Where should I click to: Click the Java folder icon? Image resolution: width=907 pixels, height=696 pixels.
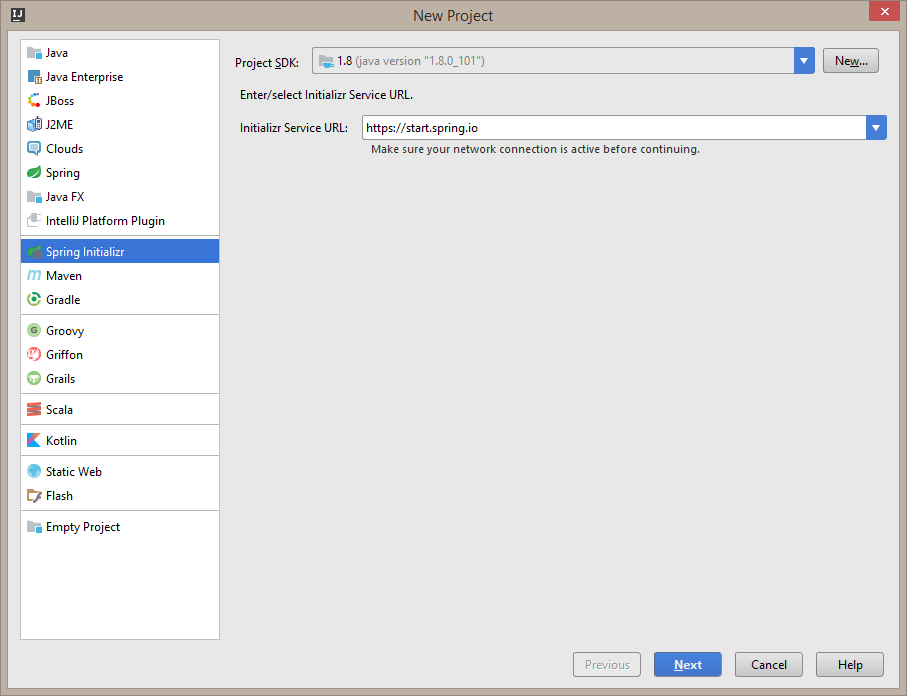[34, 53]
